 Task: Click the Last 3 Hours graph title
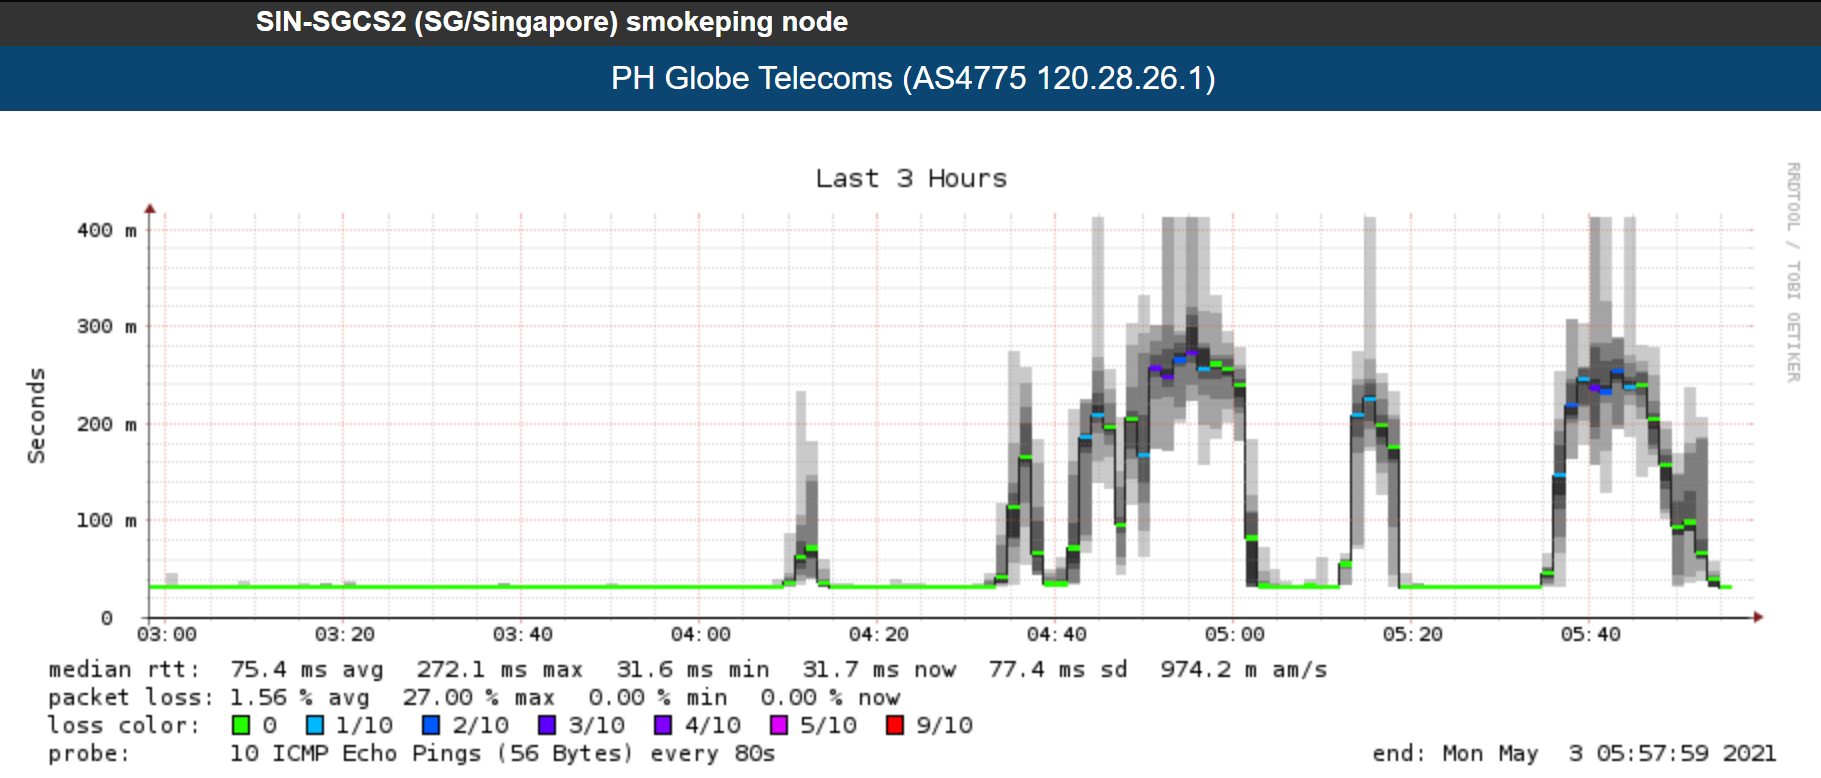pyautogui.click(x=910, y=178)
